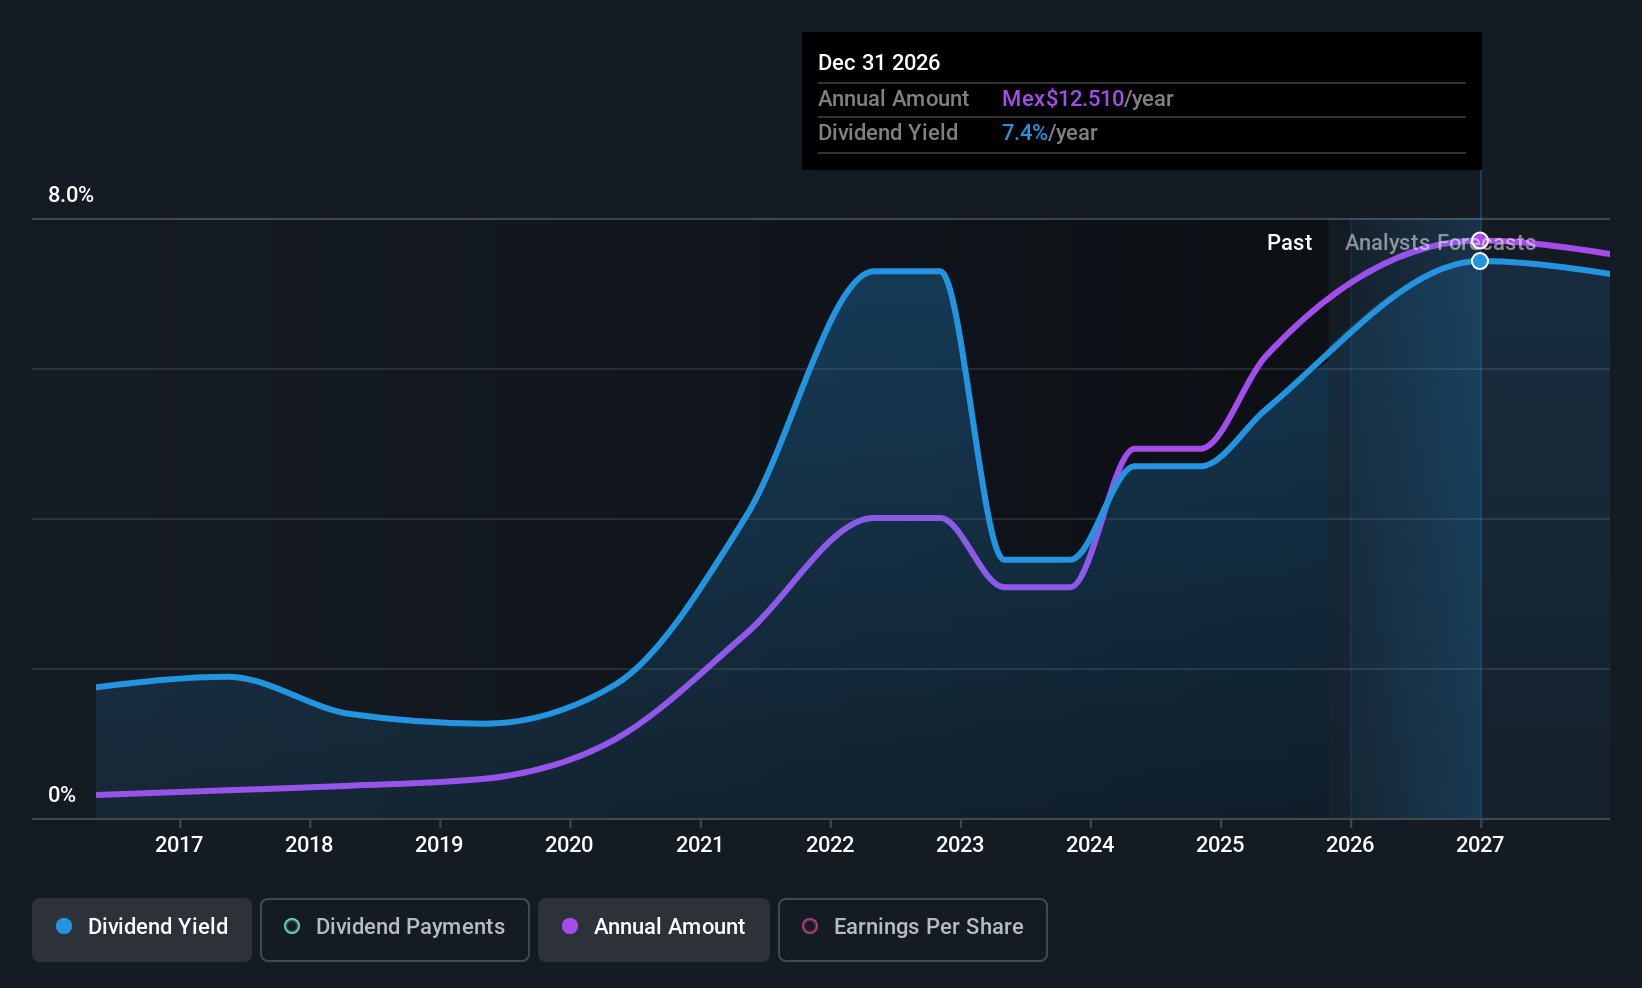Click the Past region label
1642x988 pixels.
click(1289, 243)
